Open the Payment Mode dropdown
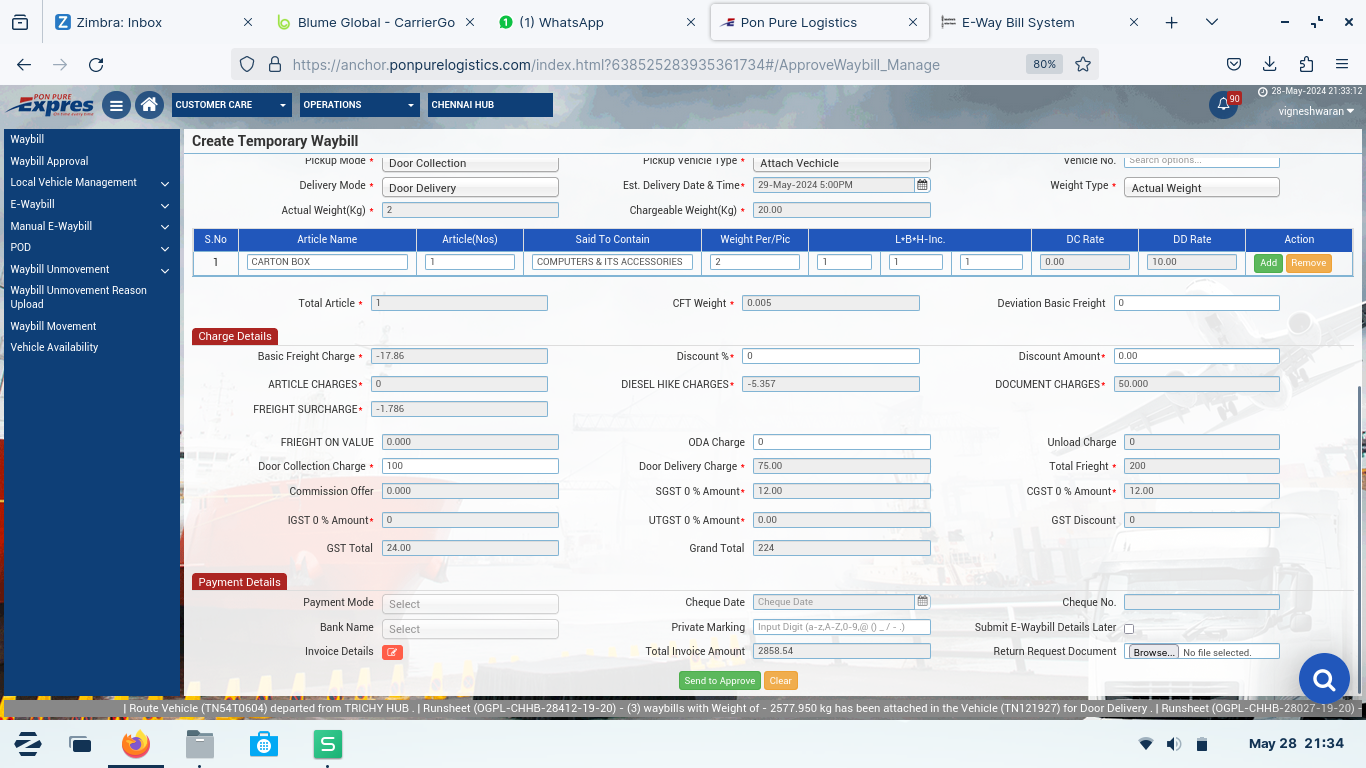Viewport: 1366px width, 768px height. coord(472,604)
